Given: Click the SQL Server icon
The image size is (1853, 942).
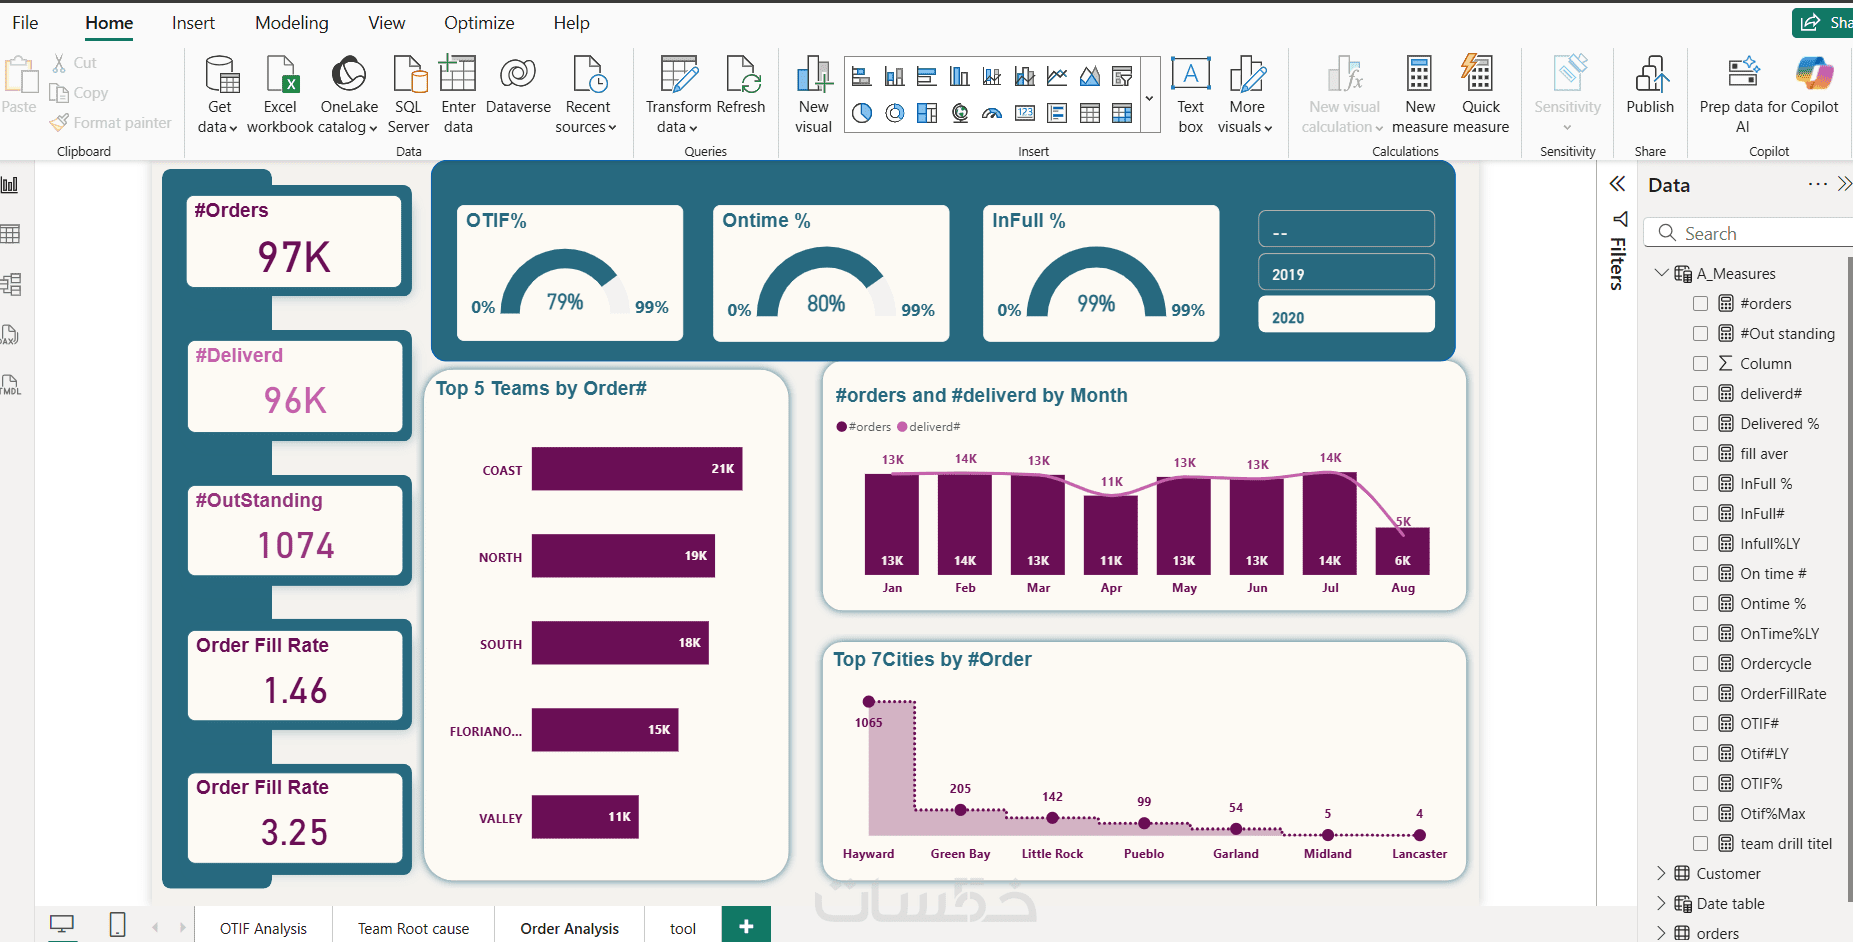Looking at the screenshot, I should [x=408, y=94].
